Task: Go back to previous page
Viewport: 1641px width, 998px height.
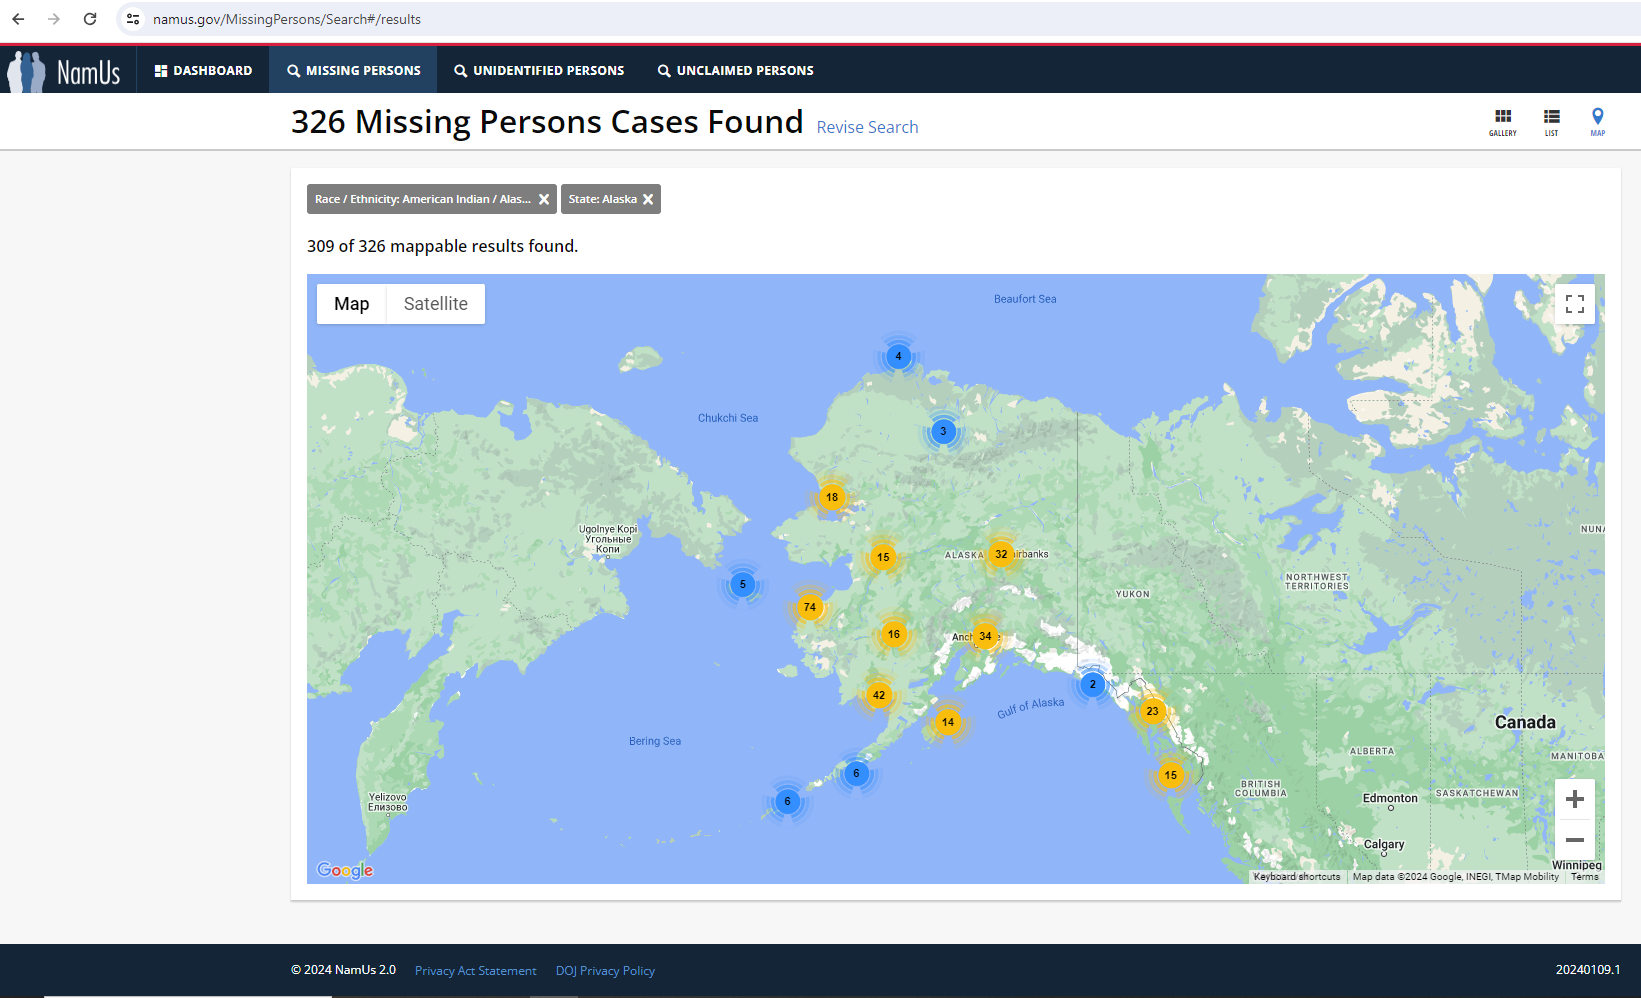Action: click(x=18, y=19)
